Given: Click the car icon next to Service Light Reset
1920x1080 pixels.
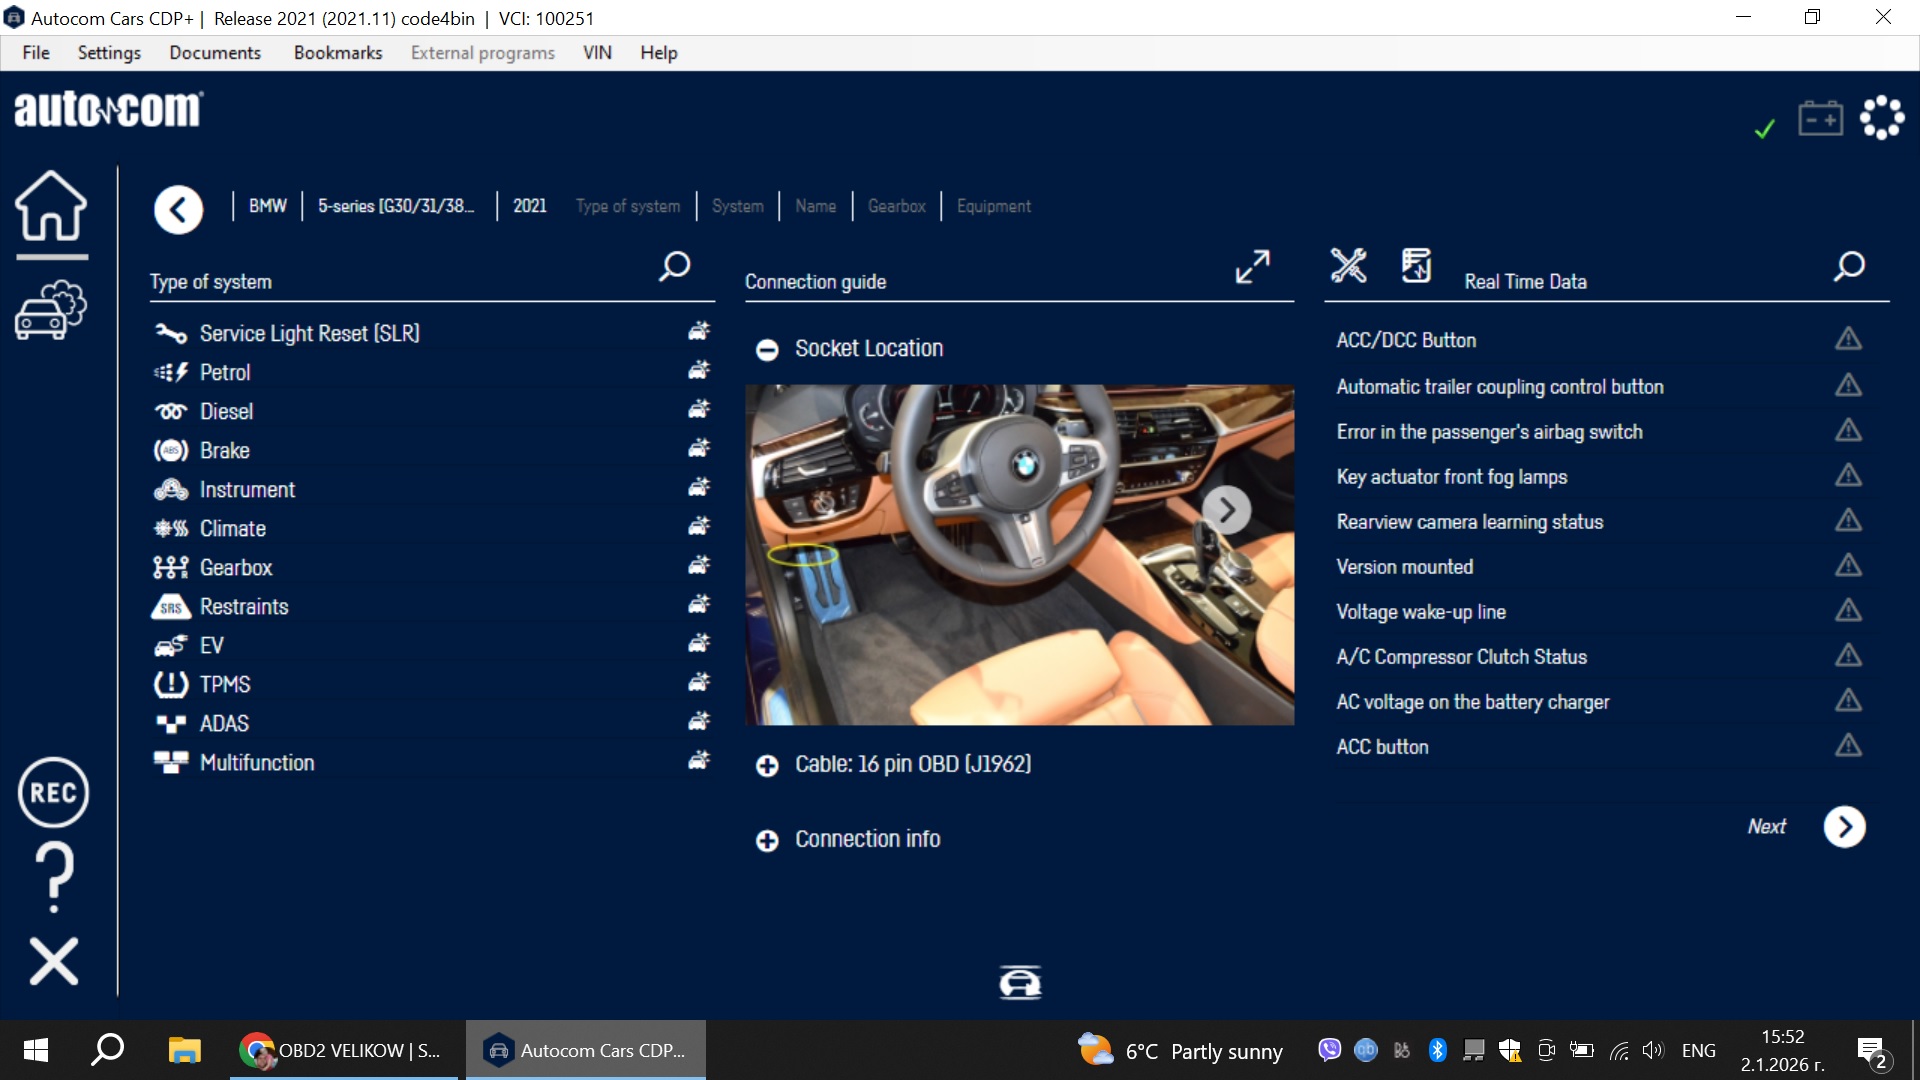Looking at the screenshot, I should (x=698, y=331).
